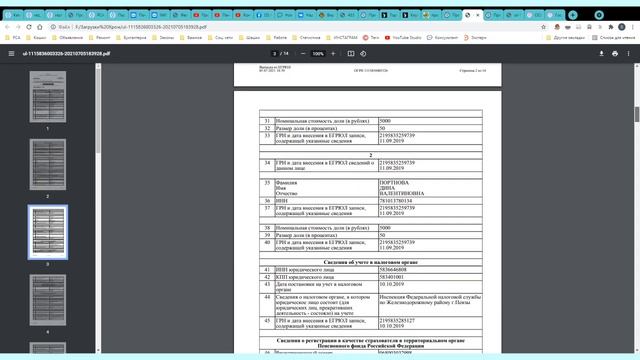Open the Статистика bookmark folder
Image resolution: width=640 pixels, height=360 pixels.
pos(306,38)
